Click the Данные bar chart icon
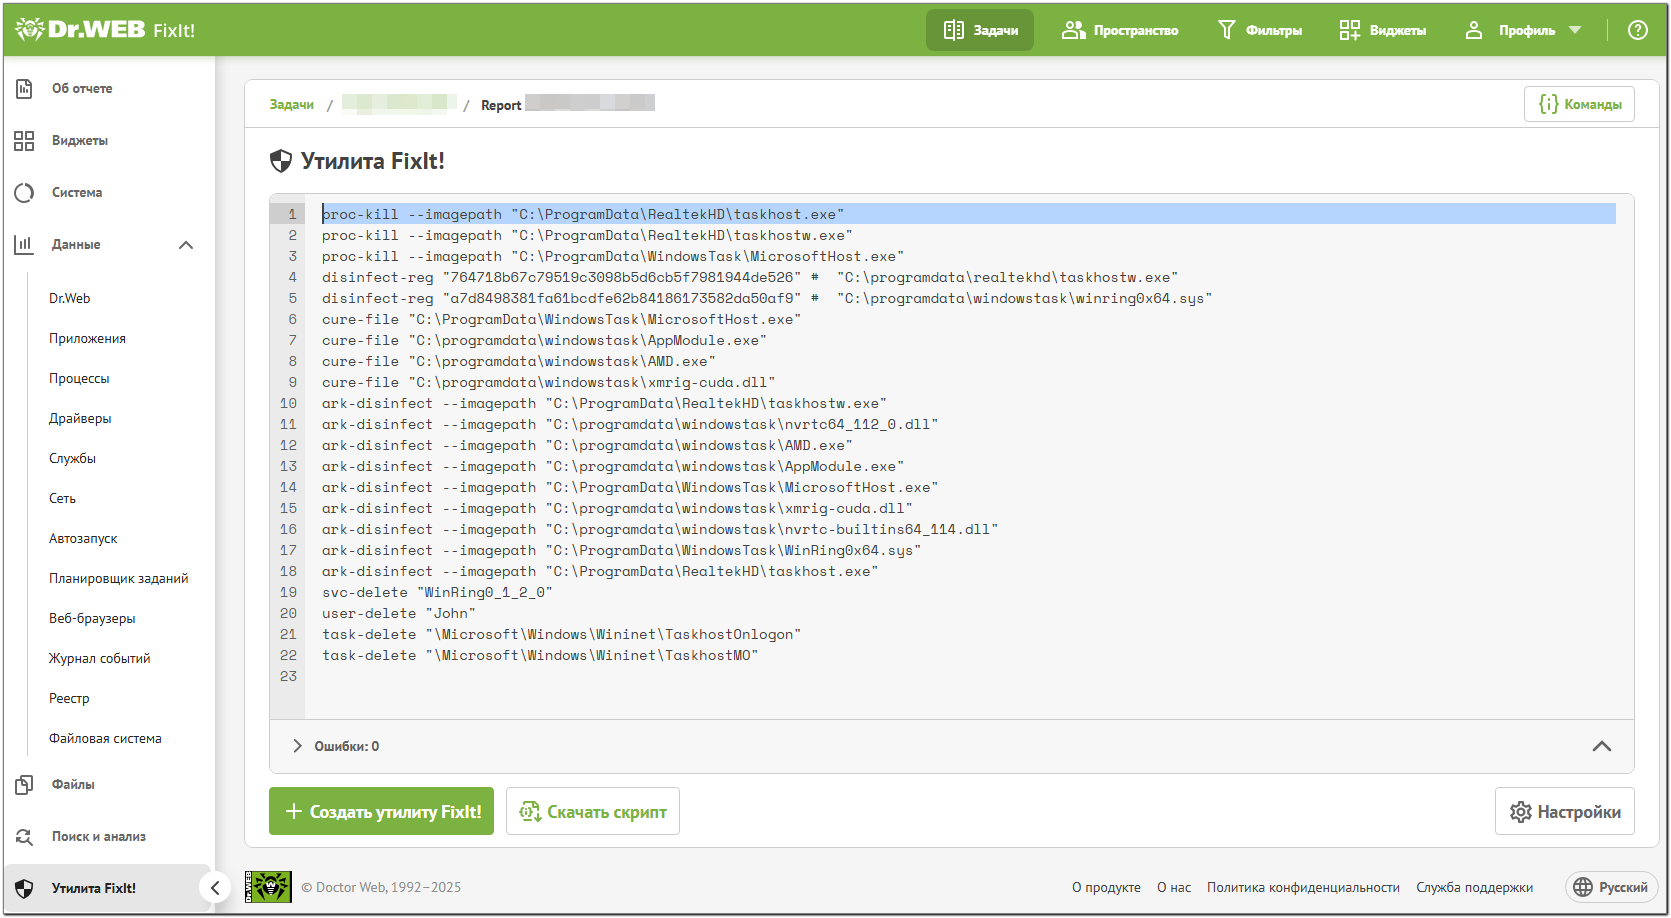Viewport: 1671px width, 918px height. click(x=24, y=245)
